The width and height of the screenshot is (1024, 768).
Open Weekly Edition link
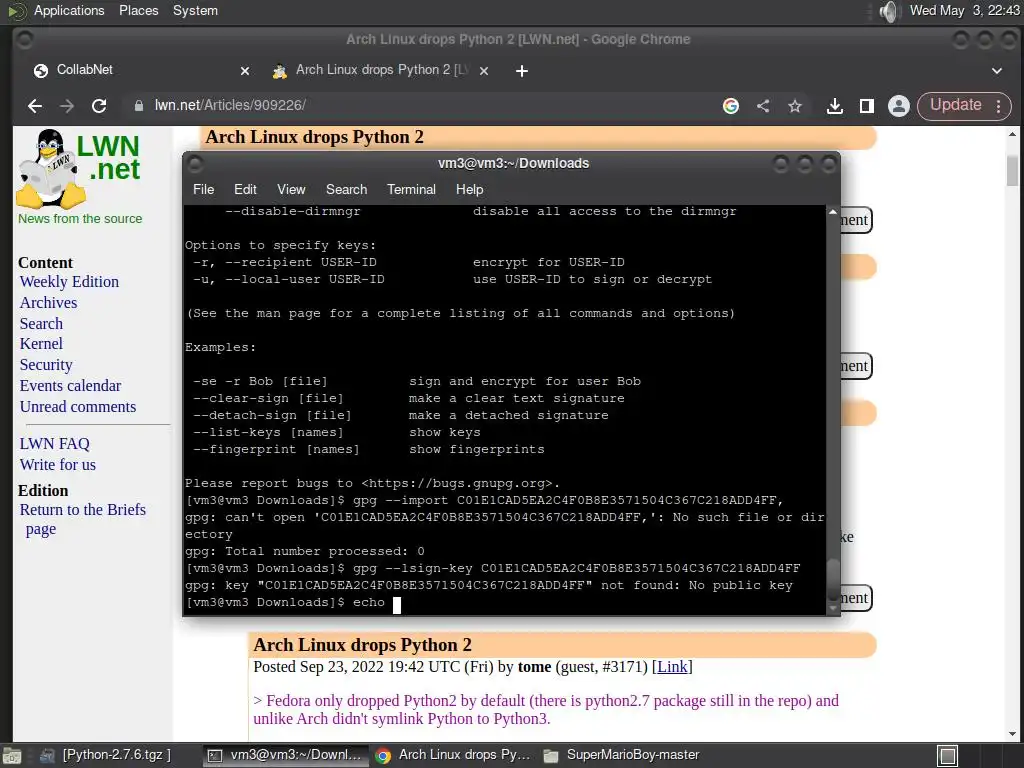pos(69,282)
